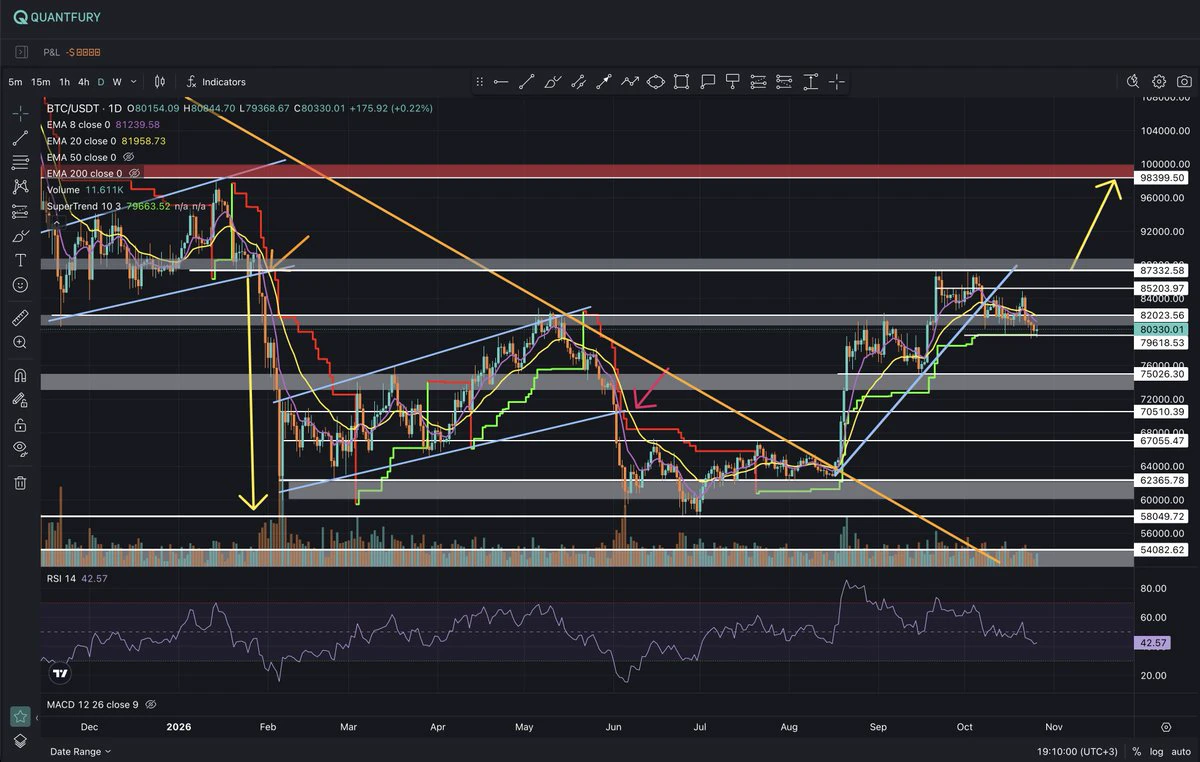The width and height of the screenshot is (1200, 762).
Task: Select the Text annotation tool
Action: (20, 260)
